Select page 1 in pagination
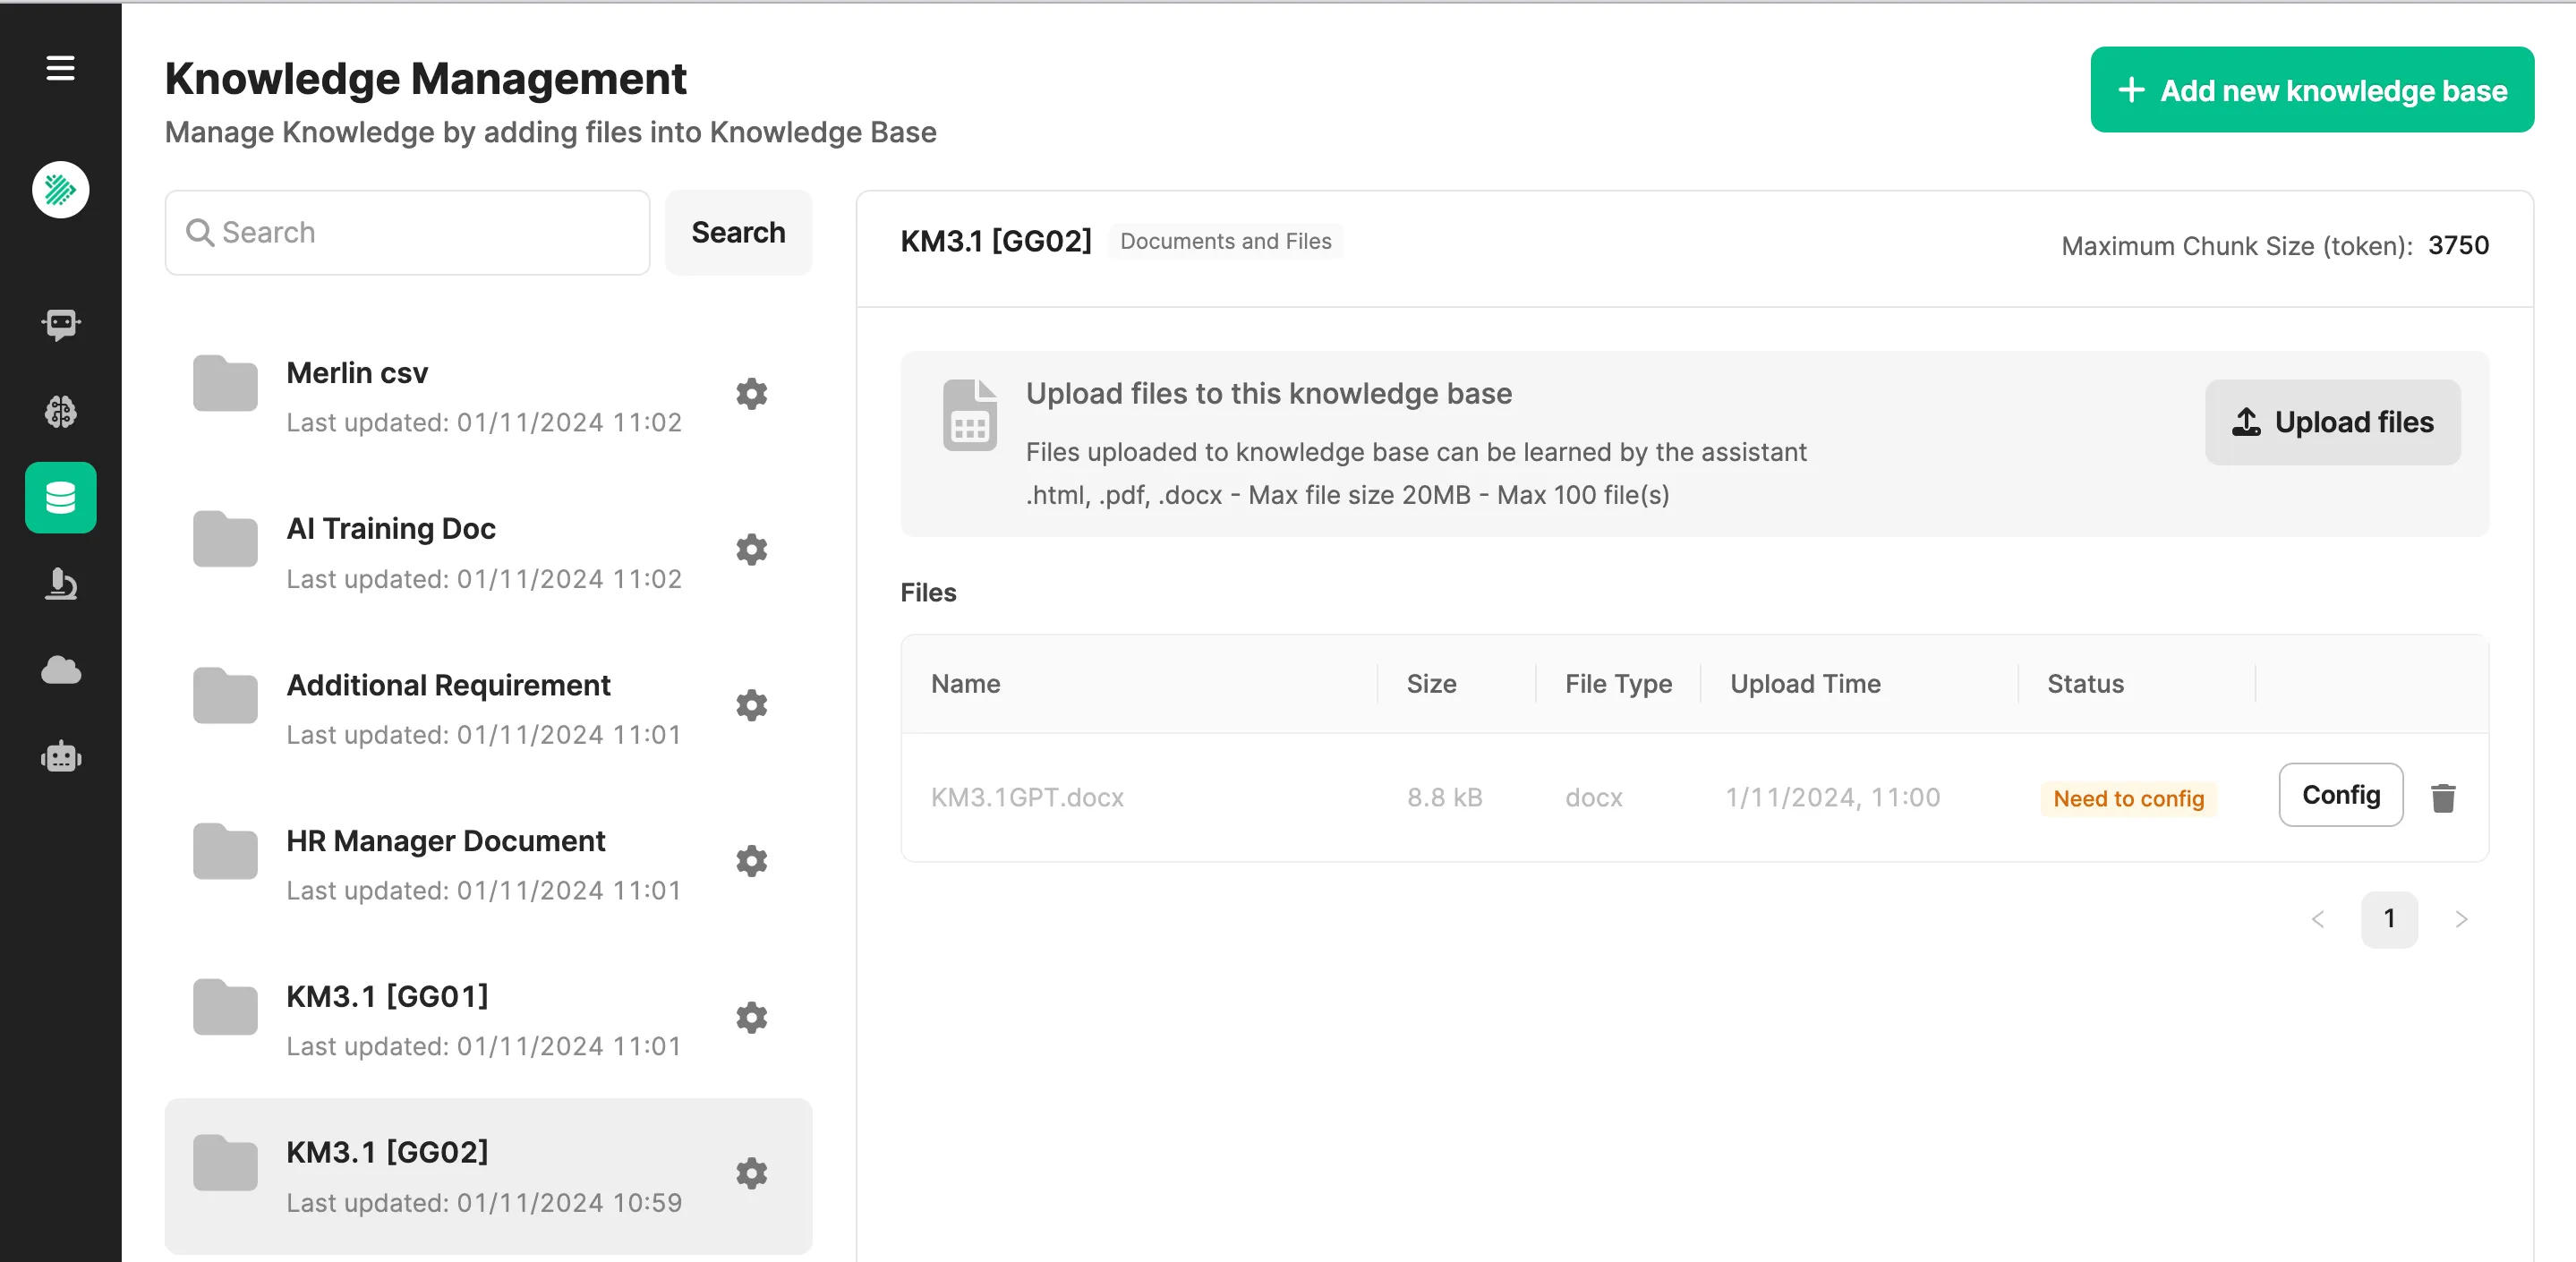Viewport: 2576px width, 1262px height. pyautogui.click(x=2389, y=919)
